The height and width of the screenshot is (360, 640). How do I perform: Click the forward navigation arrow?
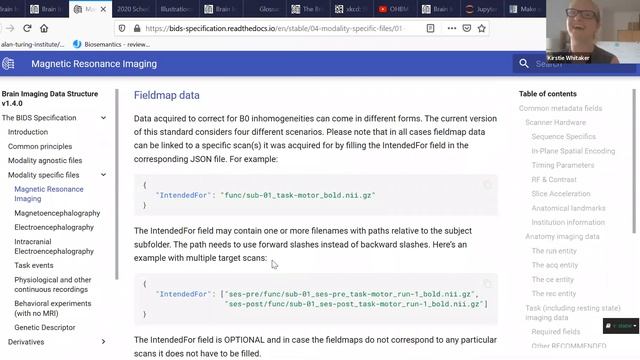10,28
